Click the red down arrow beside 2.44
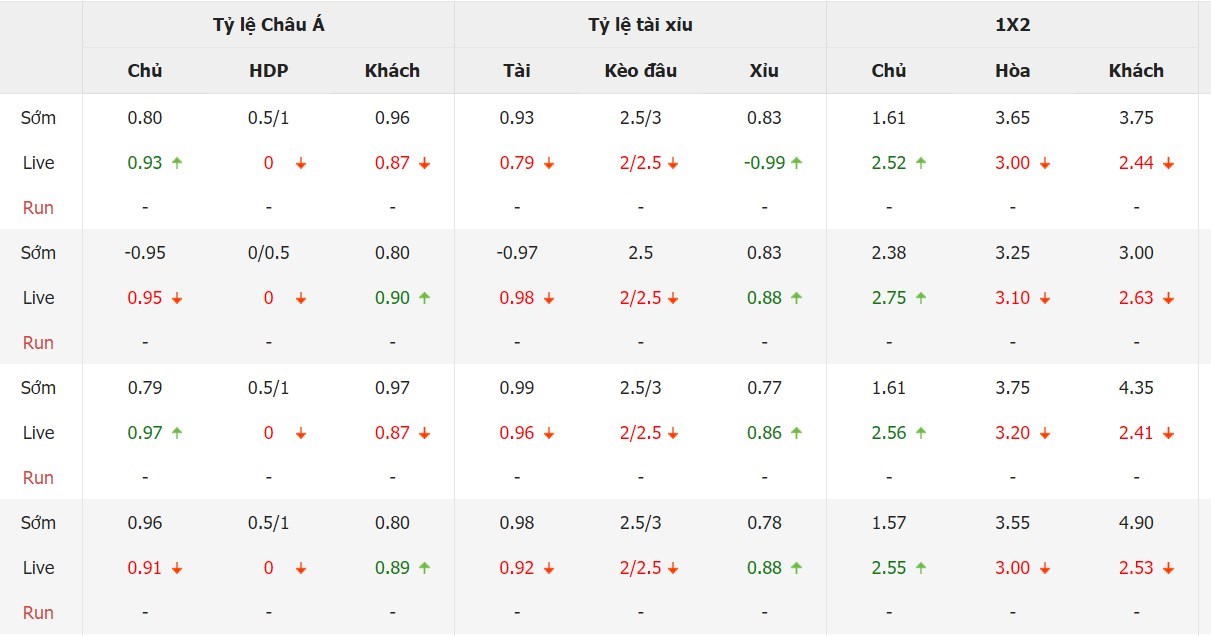1211x636 pixels. 1168,163
